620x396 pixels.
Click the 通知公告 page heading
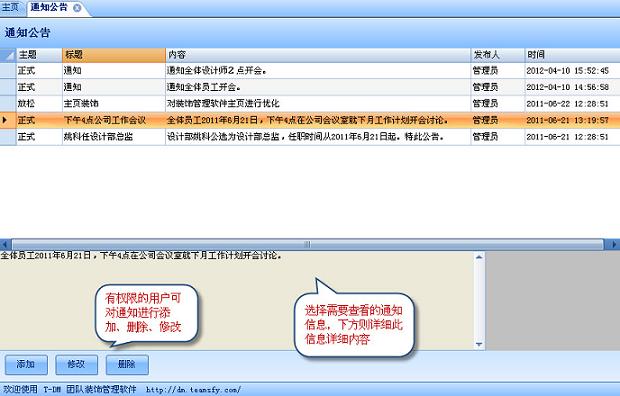[28, 33]
